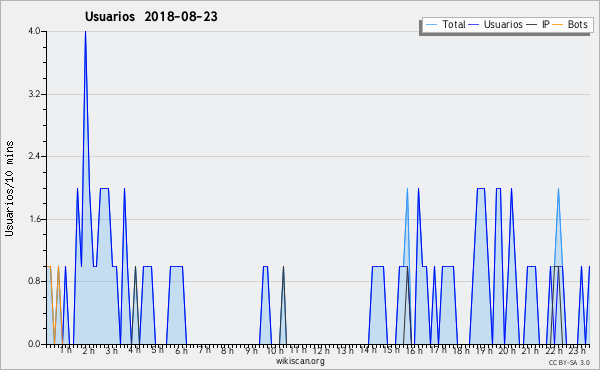Click the '16 h' x-axis label

tap(414, 350)
